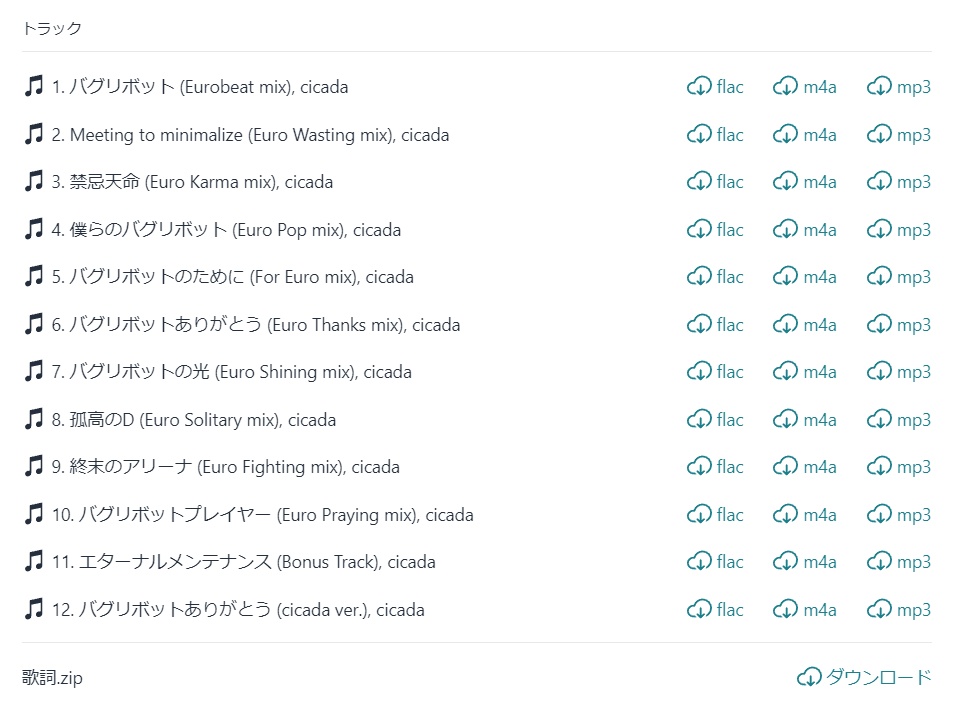Click the music note icon beside track 1
This screenshot has width=954, height=711.
click(34, 87)
